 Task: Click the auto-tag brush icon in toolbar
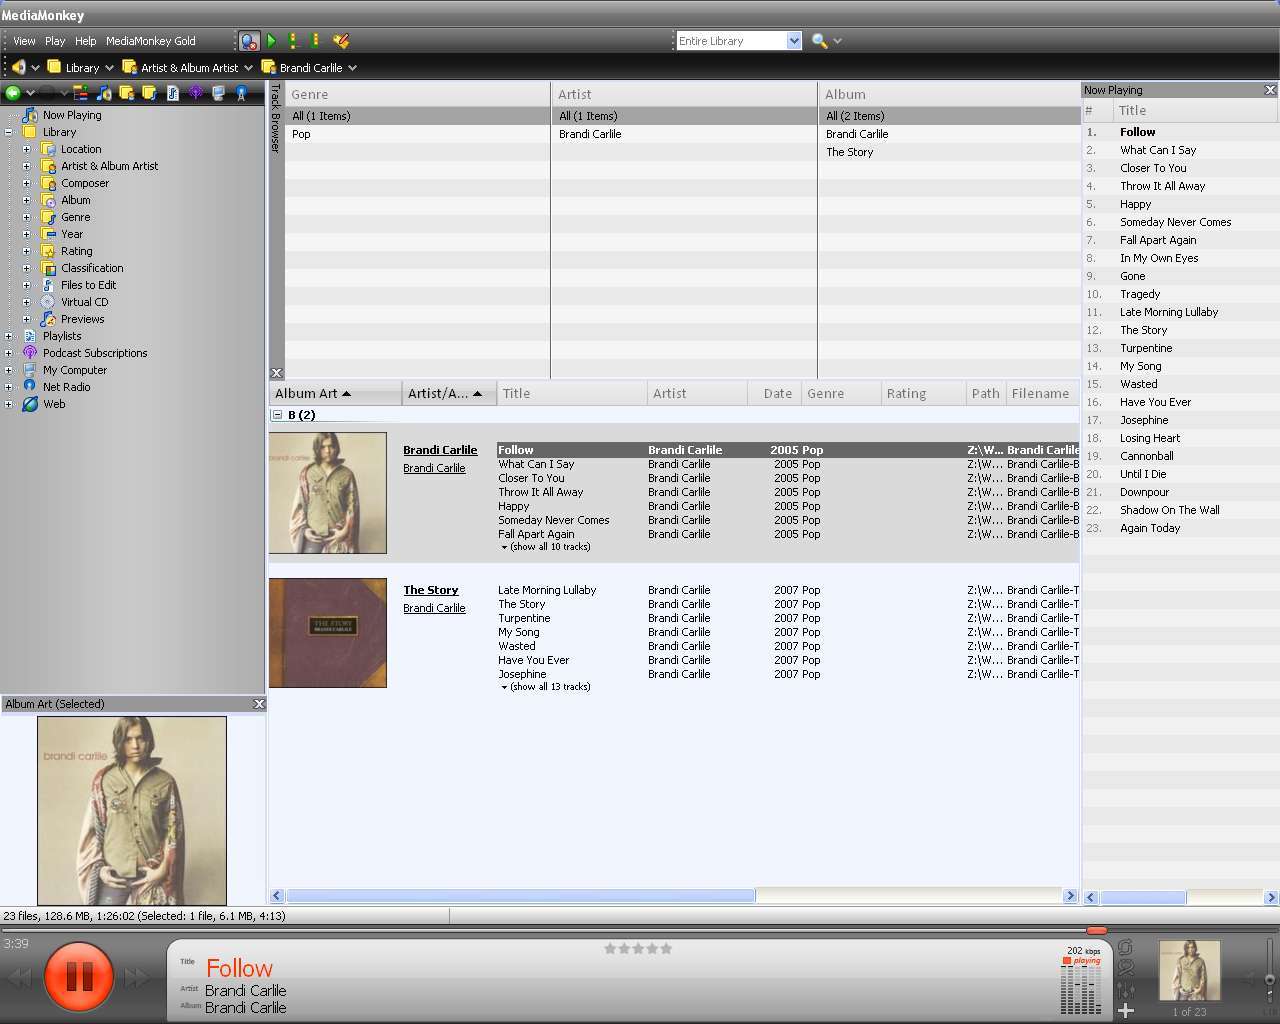pyautogui.click(x=341, y=41)
